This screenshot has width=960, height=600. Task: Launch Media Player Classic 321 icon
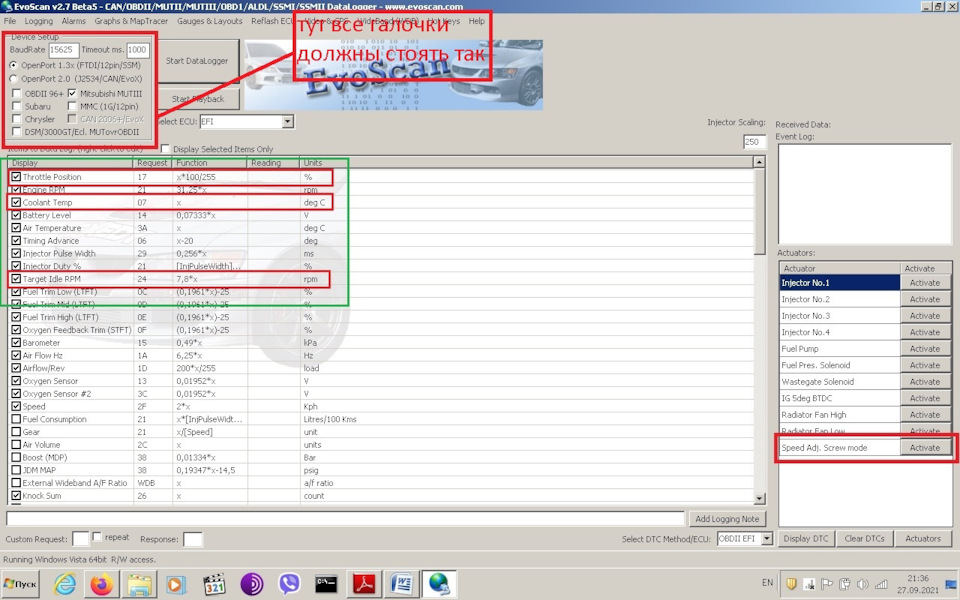214,584
